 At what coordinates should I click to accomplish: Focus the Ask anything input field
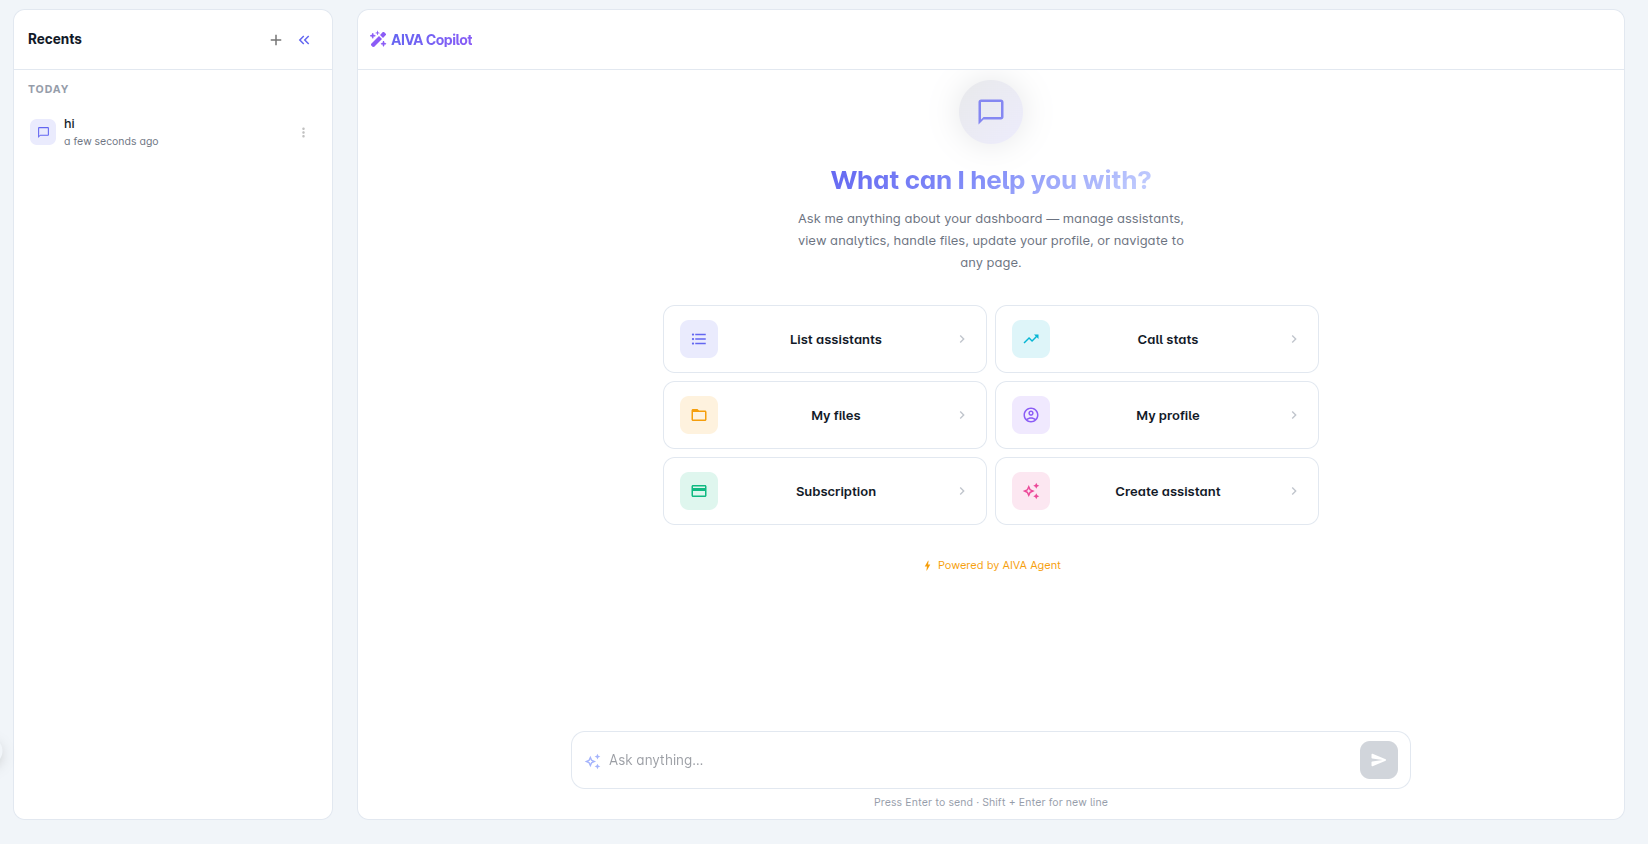click(980, 760)
